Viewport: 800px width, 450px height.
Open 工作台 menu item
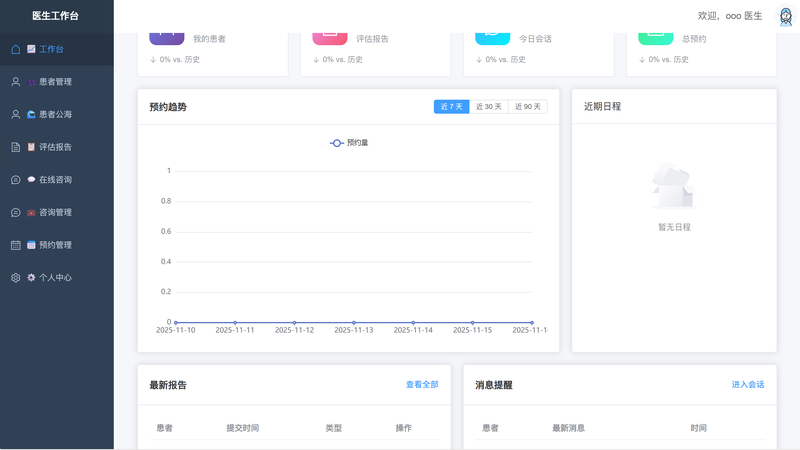point(57,49)
